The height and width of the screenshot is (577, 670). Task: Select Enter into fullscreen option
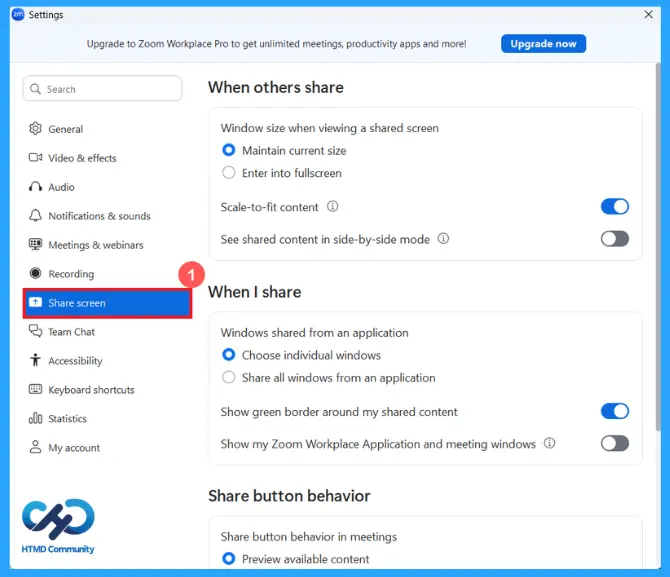pyautogui.click(x=229, y=173)
